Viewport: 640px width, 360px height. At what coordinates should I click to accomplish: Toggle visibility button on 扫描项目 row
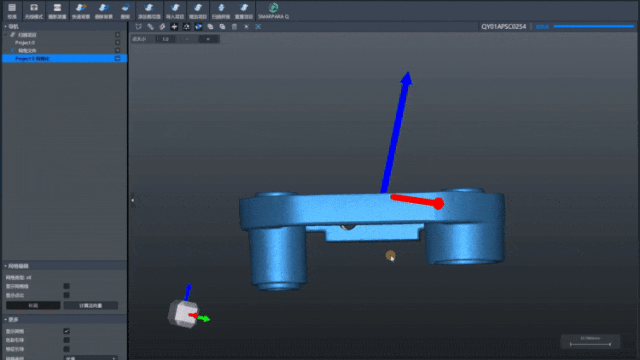click(x=118, y=35)
